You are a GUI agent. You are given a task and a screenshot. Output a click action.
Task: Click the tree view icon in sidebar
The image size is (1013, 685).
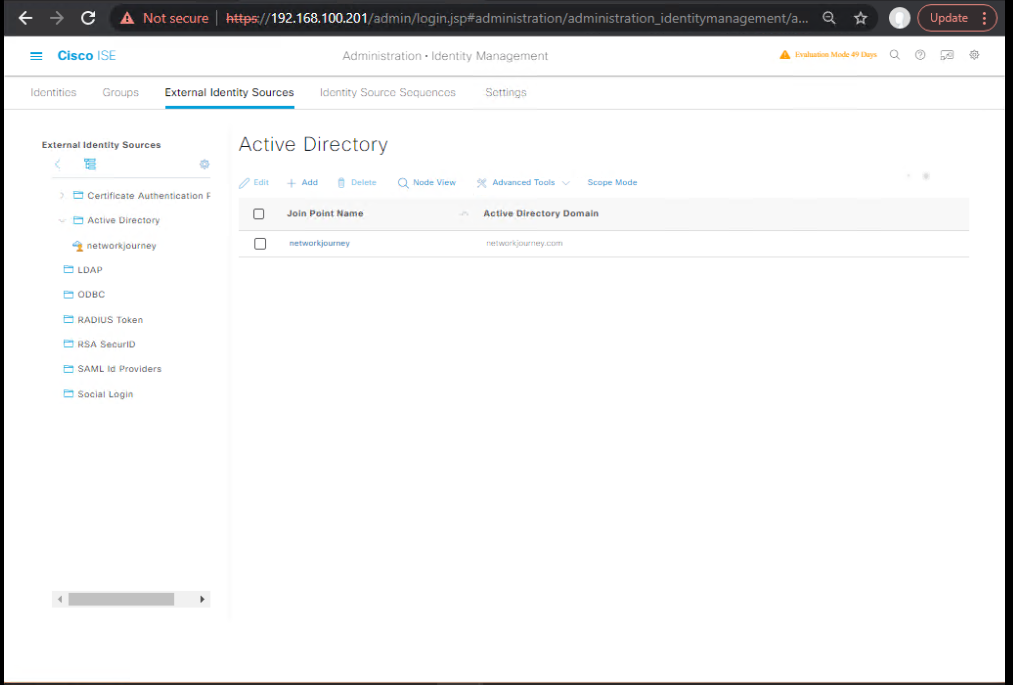click(x=90, y=164)
